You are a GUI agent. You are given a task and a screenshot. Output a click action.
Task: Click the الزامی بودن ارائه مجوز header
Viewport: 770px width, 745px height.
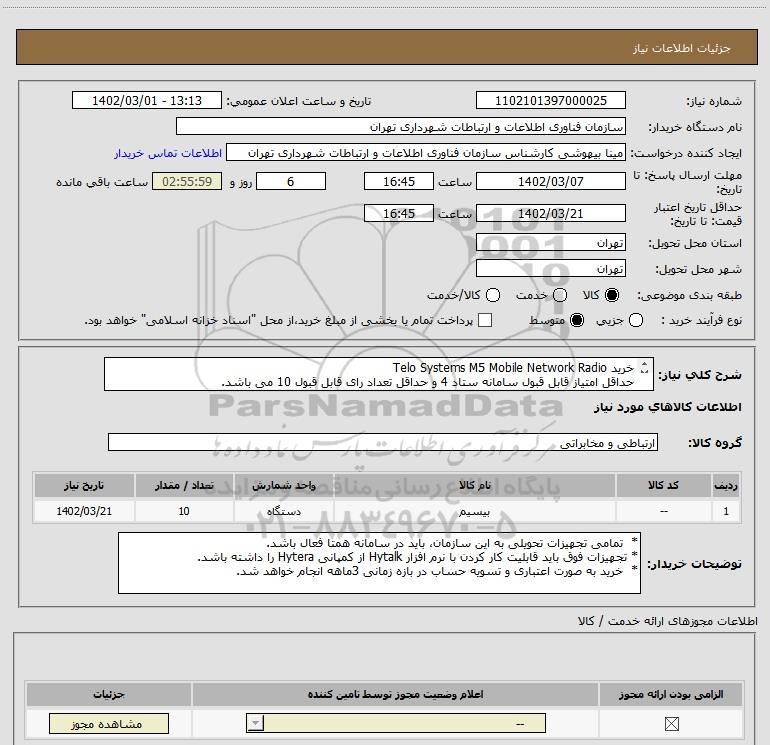pyautogui.click(x=671, y=694)
